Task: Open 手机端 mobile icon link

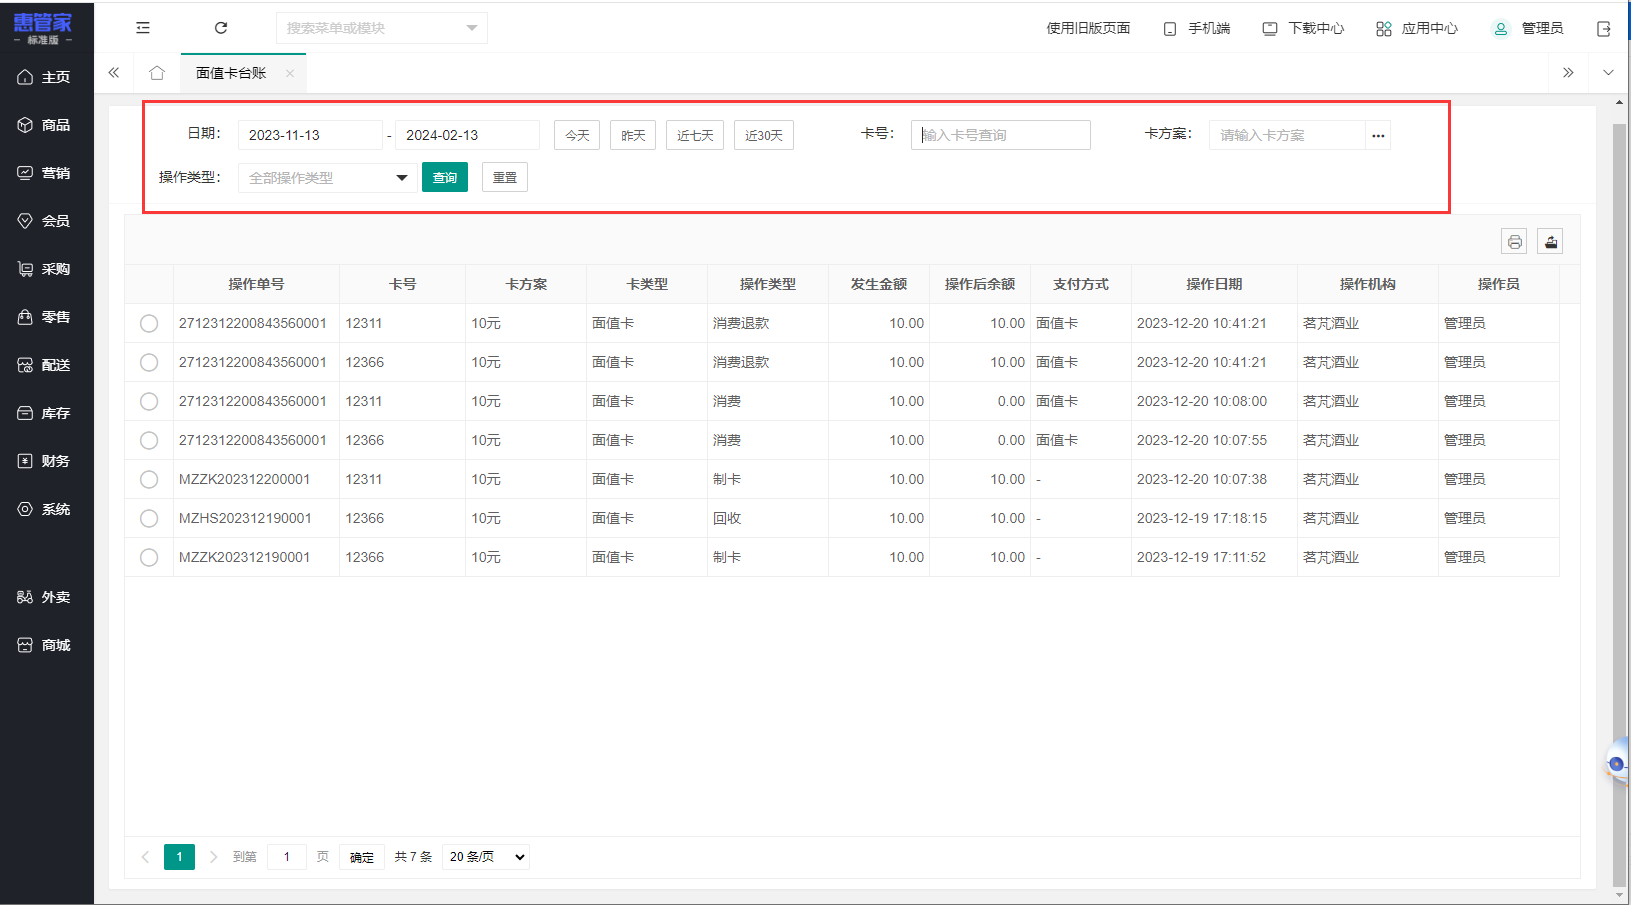Action: [1197, 29]
